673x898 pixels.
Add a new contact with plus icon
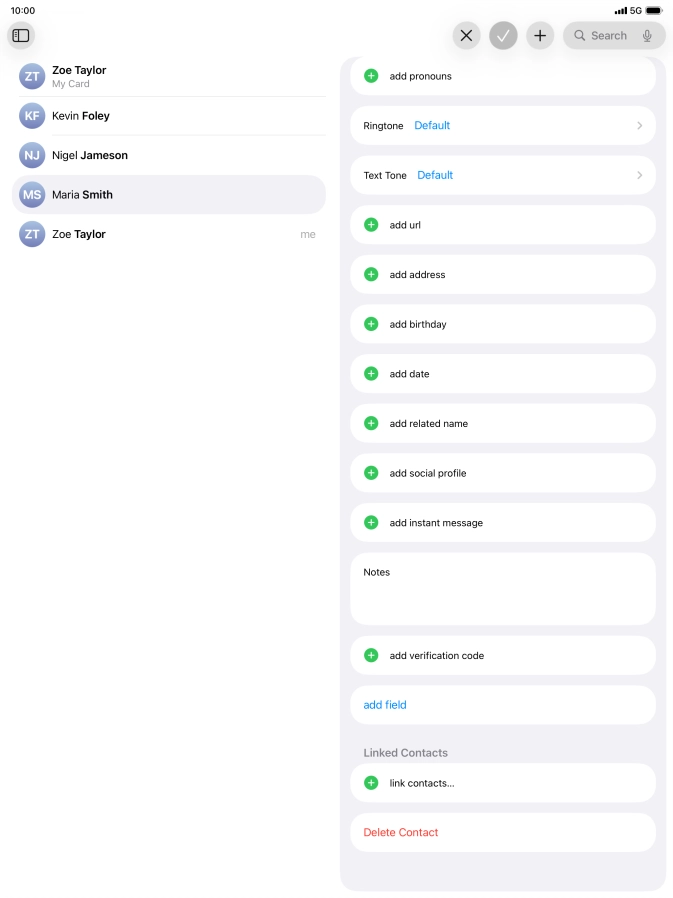540,35
